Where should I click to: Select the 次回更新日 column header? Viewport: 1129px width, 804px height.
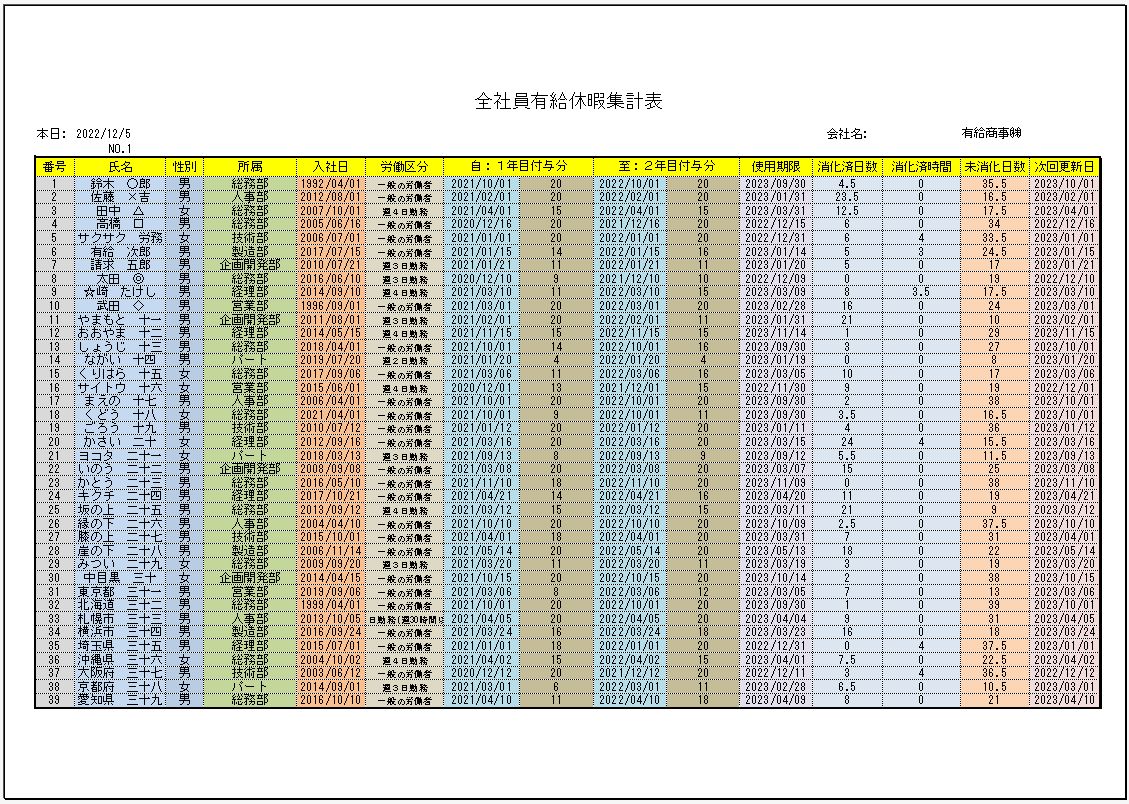[1065, 166]
